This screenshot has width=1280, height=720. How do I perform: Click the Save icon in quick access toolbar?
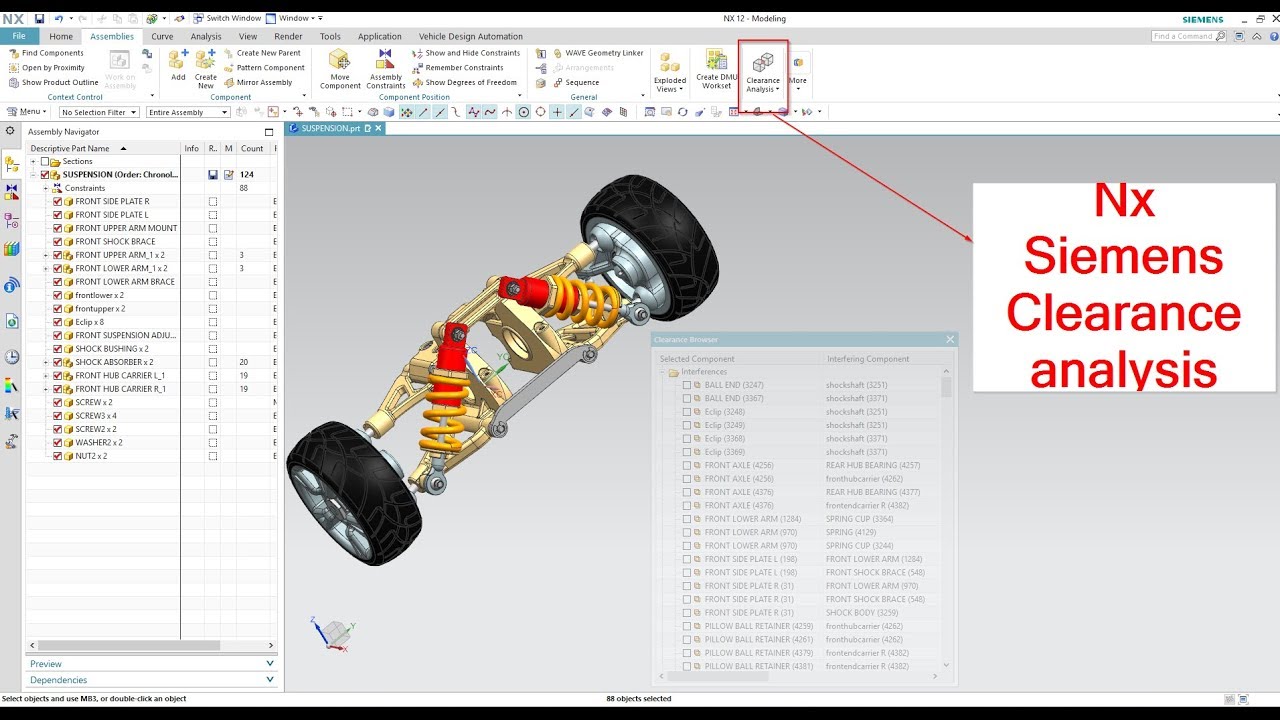(39, 18)
